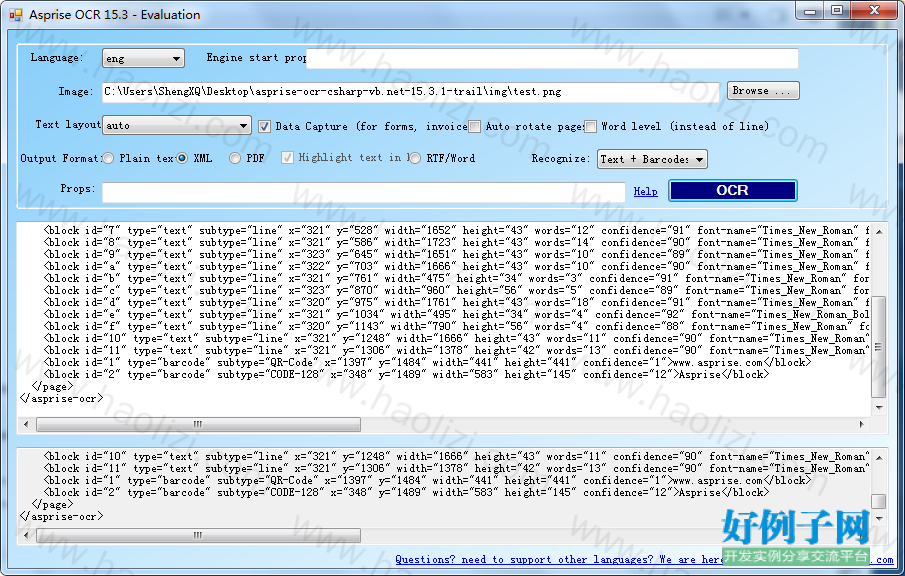
Task: Click the Browse ... button
Action: [x=762, y=91]
